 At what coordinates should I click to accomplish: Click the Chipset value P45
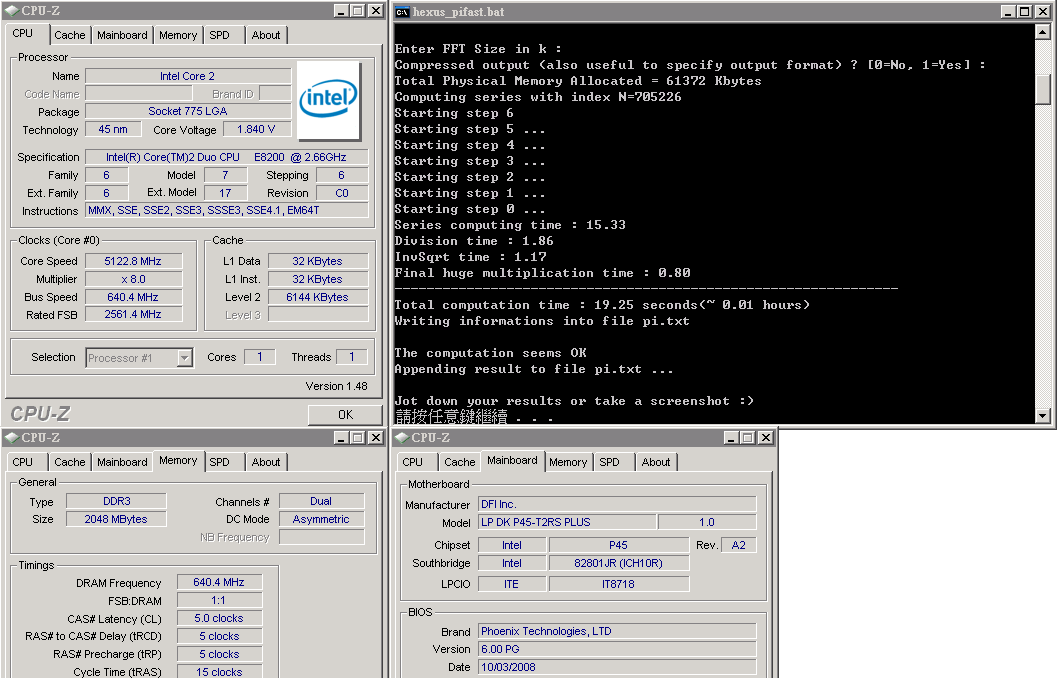tap(619, 545)
